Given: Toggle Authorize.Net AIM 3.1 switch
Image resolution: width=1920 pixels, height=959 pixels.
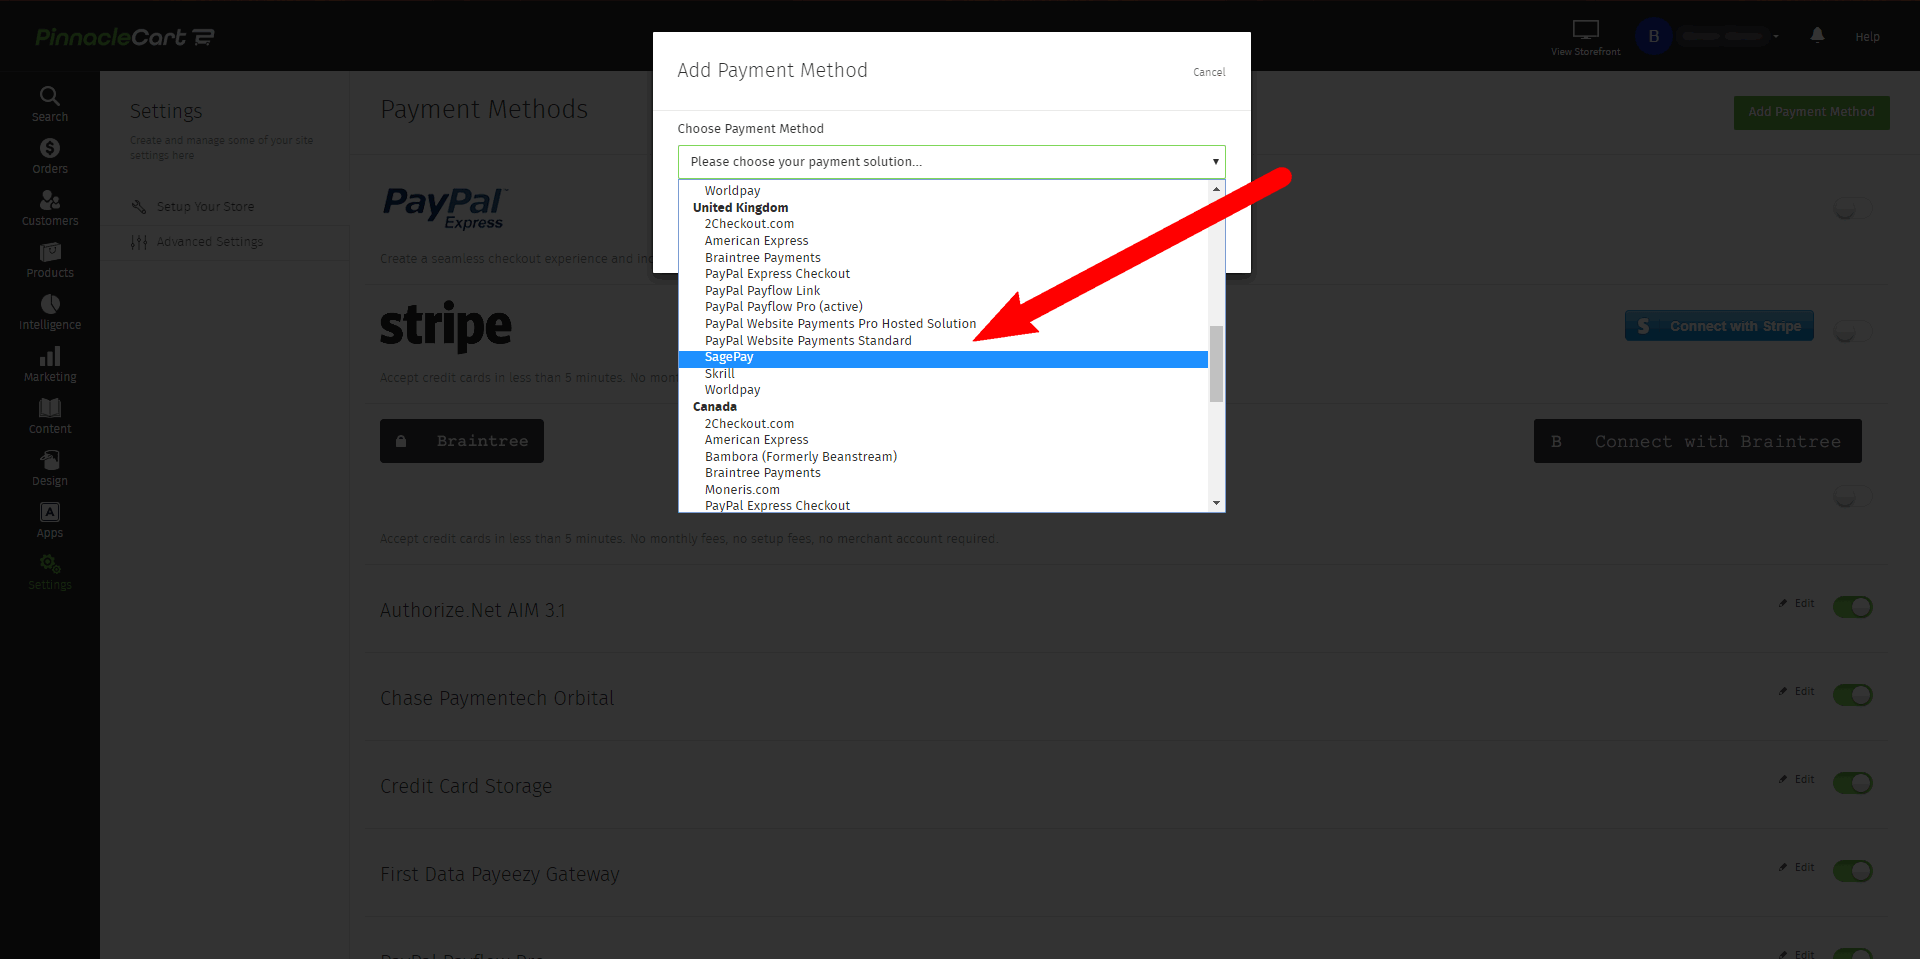Looking at the screenshot, I should [1853, 607].
